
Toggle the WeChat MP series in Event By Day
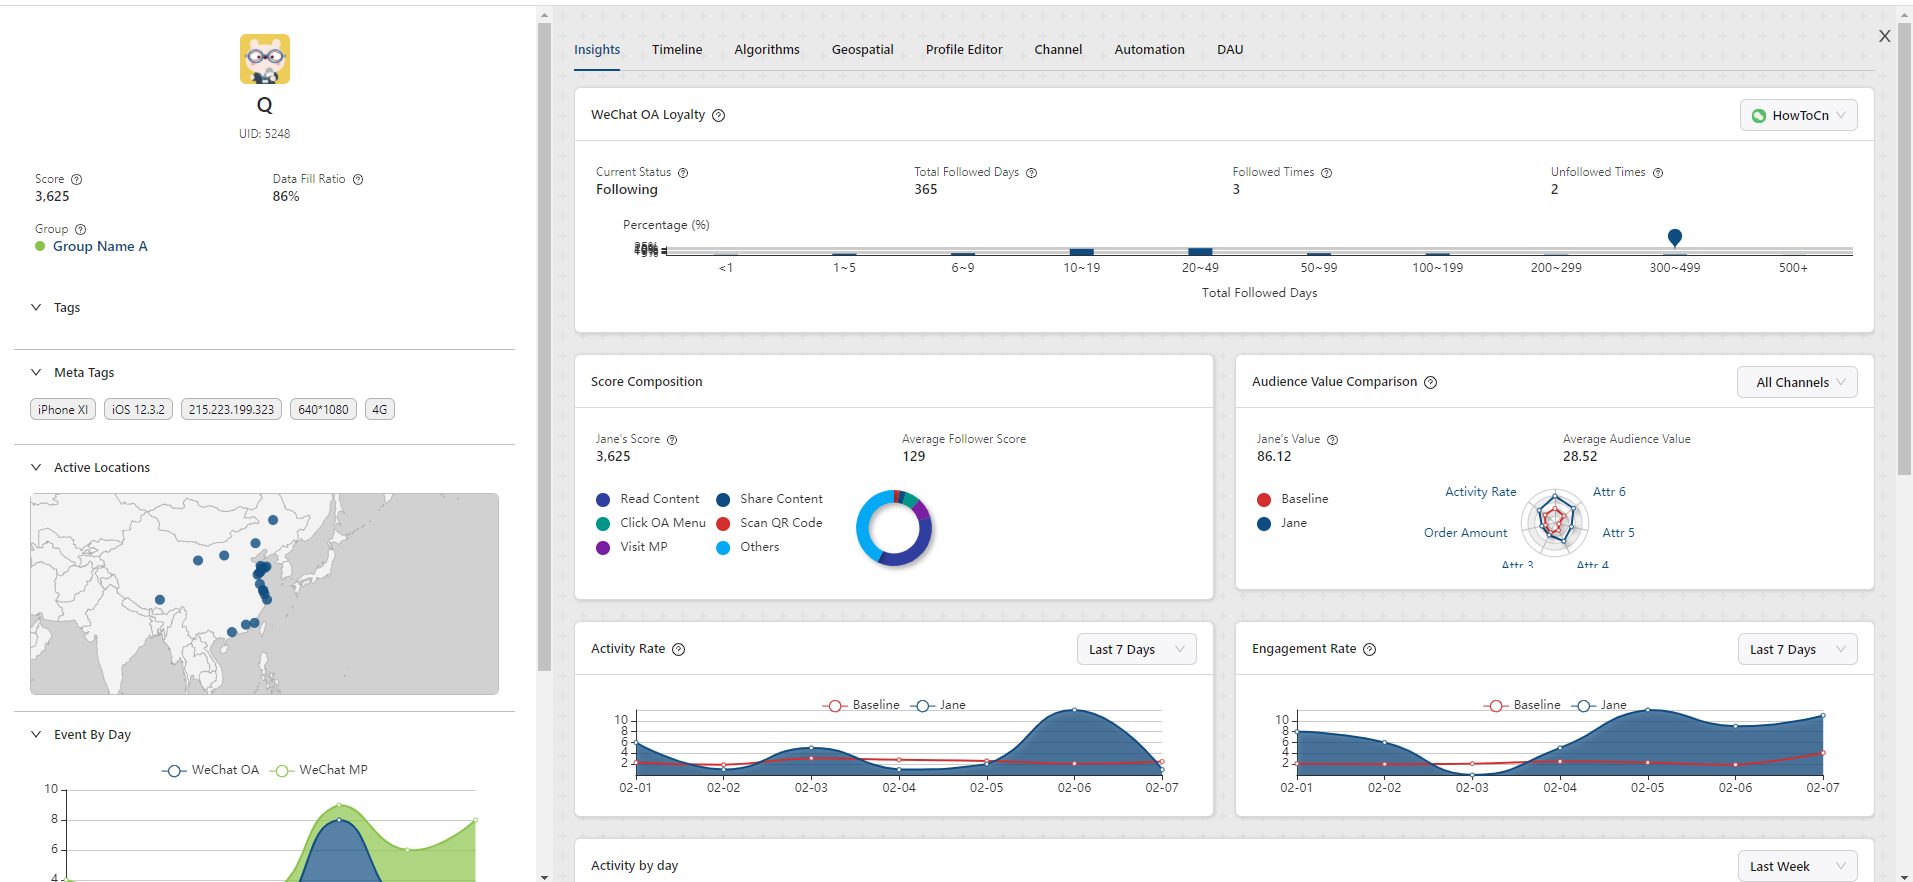[x=320, y=770]
